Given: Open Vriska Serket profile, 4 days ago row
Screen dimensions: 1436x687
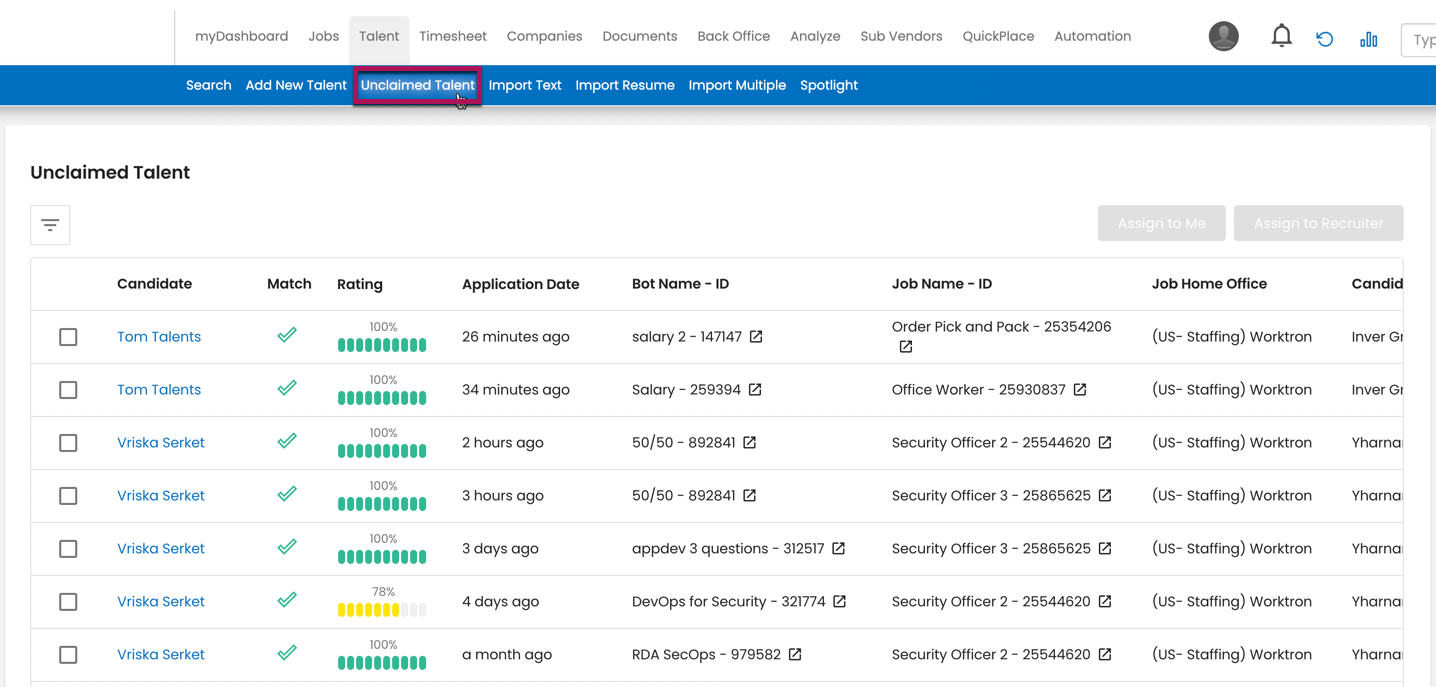Looking at the screenshot, I should tap(161, 602).
